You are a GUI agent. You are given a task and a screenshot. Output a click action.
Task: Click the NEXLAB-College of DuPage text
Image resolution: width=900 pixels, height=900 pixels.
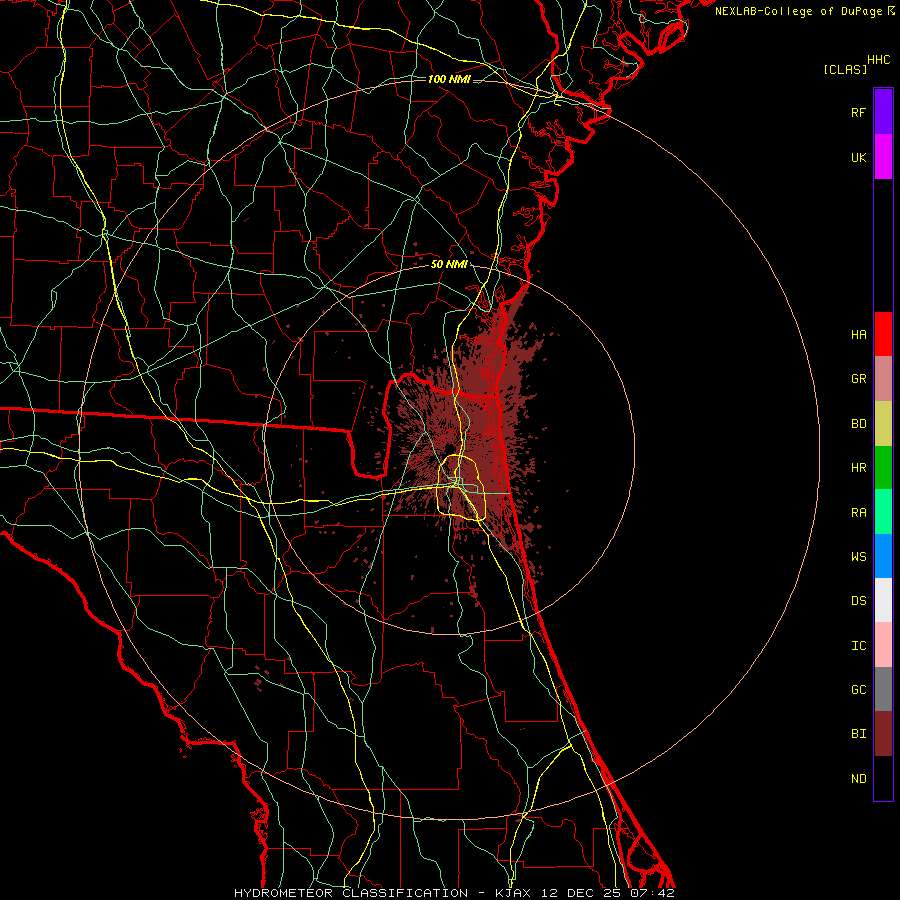click(799, 11)
